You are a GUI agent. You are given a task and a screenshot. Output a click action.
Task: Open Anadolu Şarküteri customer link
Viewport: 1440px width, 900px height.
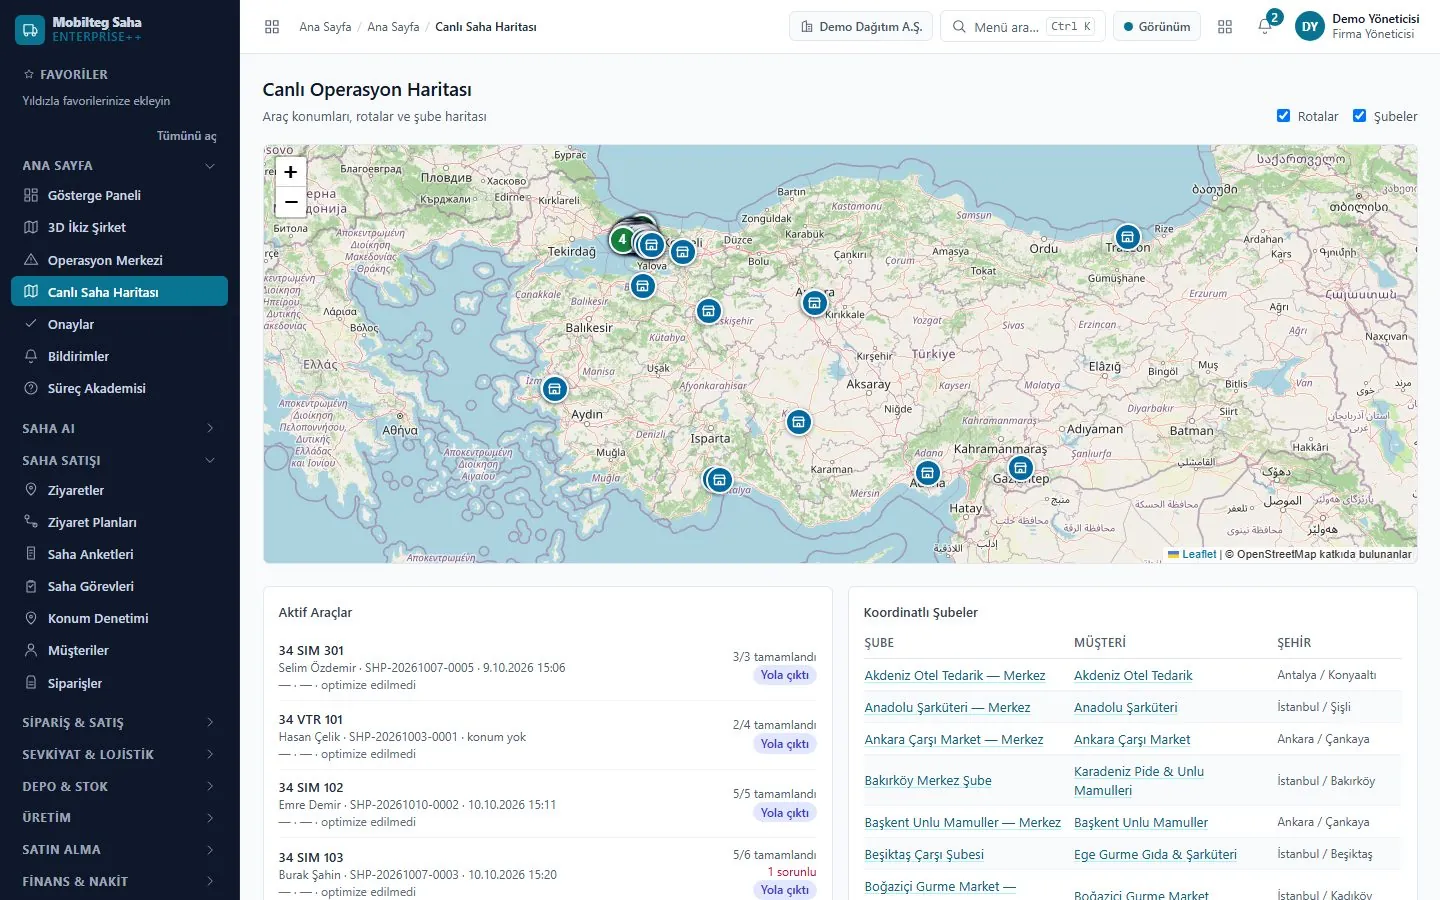(x=1125, y=707)
